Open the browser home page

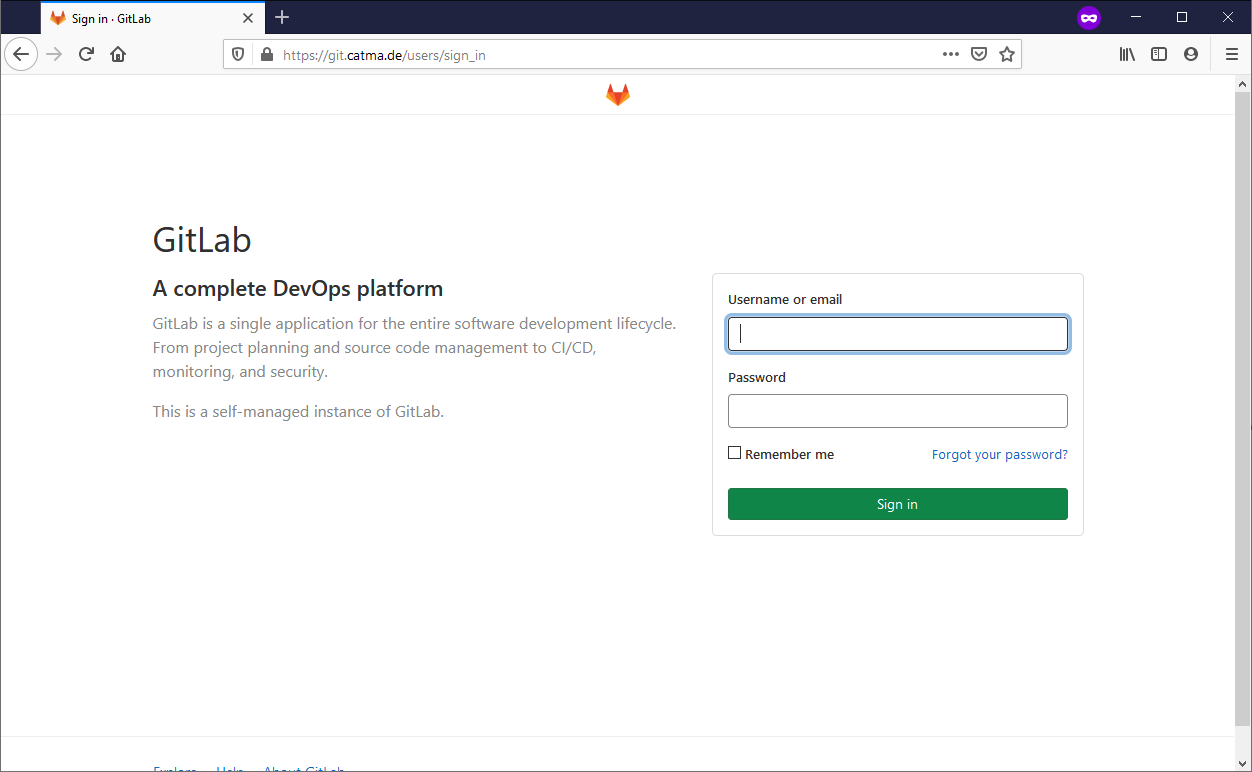pos(118,54)
